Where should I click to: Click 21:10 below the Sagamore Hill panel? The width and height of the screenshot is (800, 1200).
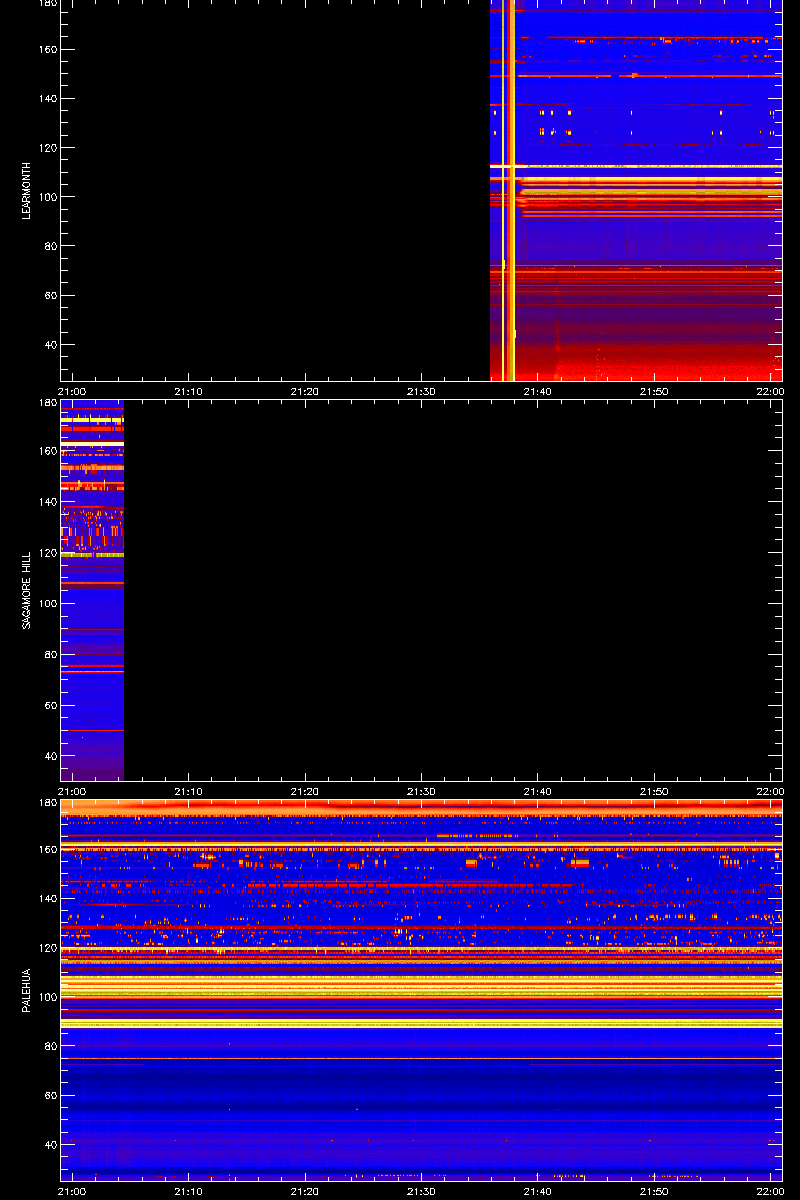[x=189, y=791]
